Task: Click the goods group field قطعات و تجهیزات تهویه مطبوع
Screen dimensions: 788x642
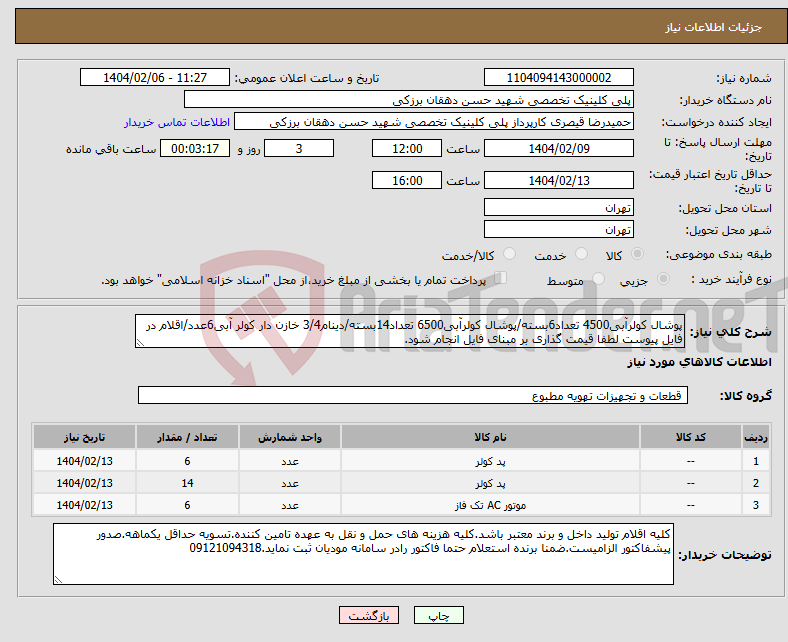Action: click(x=413, y=395)
